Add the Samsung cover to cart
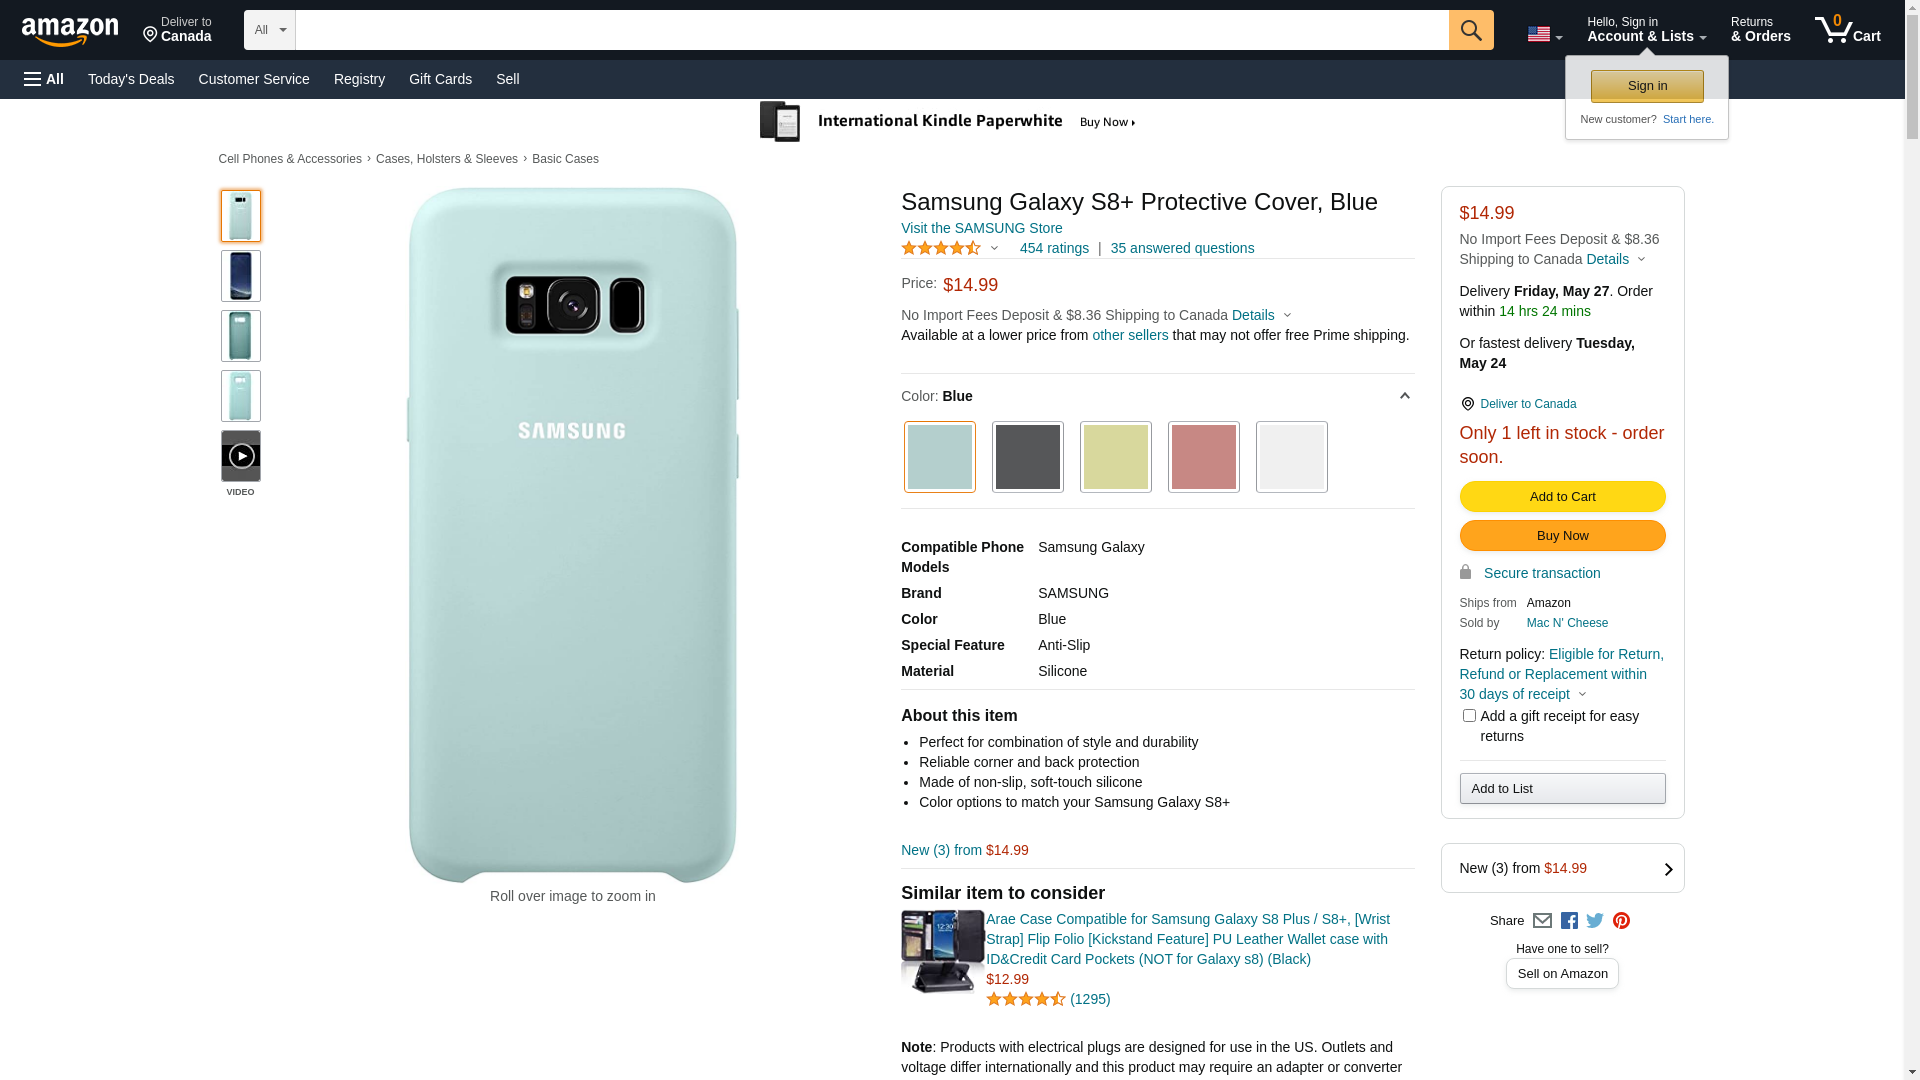 (1562, 497)
